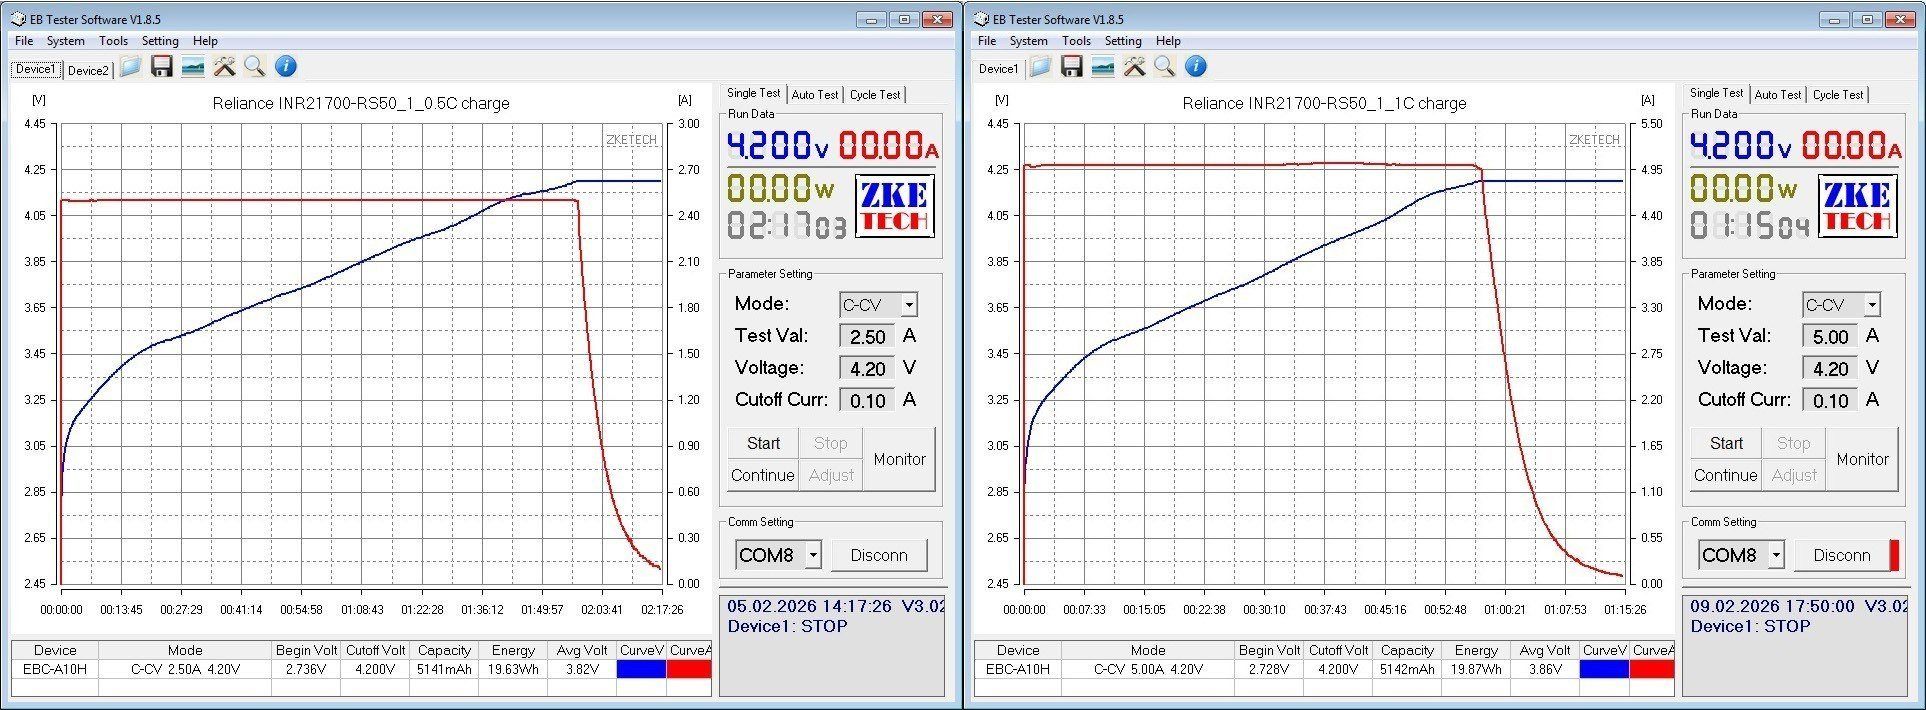This screenshot has width=1926, height=710.
Task: Click the floppy disk save icon in the 1C charge window
Action: 1072,67
